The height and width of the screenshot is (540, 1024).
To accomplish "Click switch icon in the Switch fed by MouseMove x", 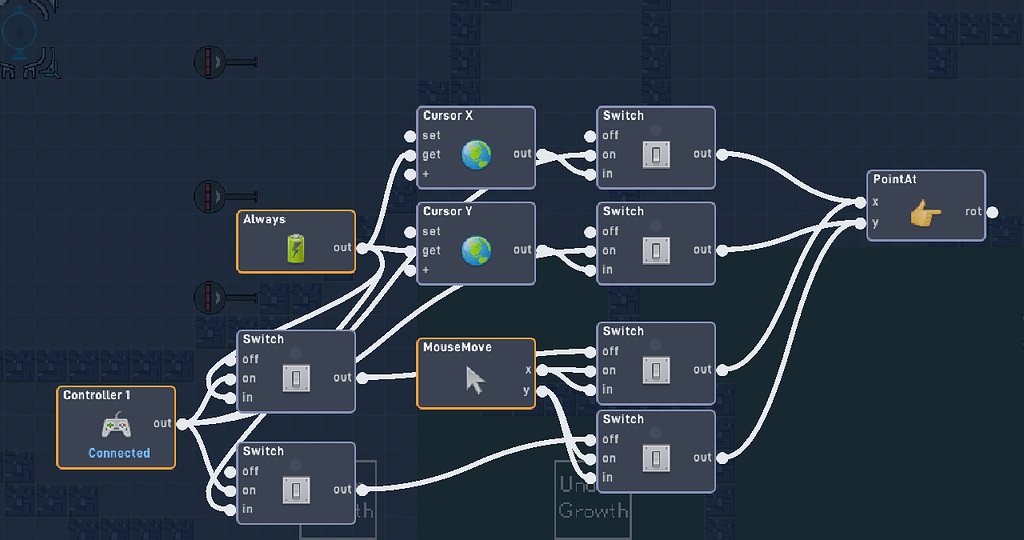I will click(656, 370).
